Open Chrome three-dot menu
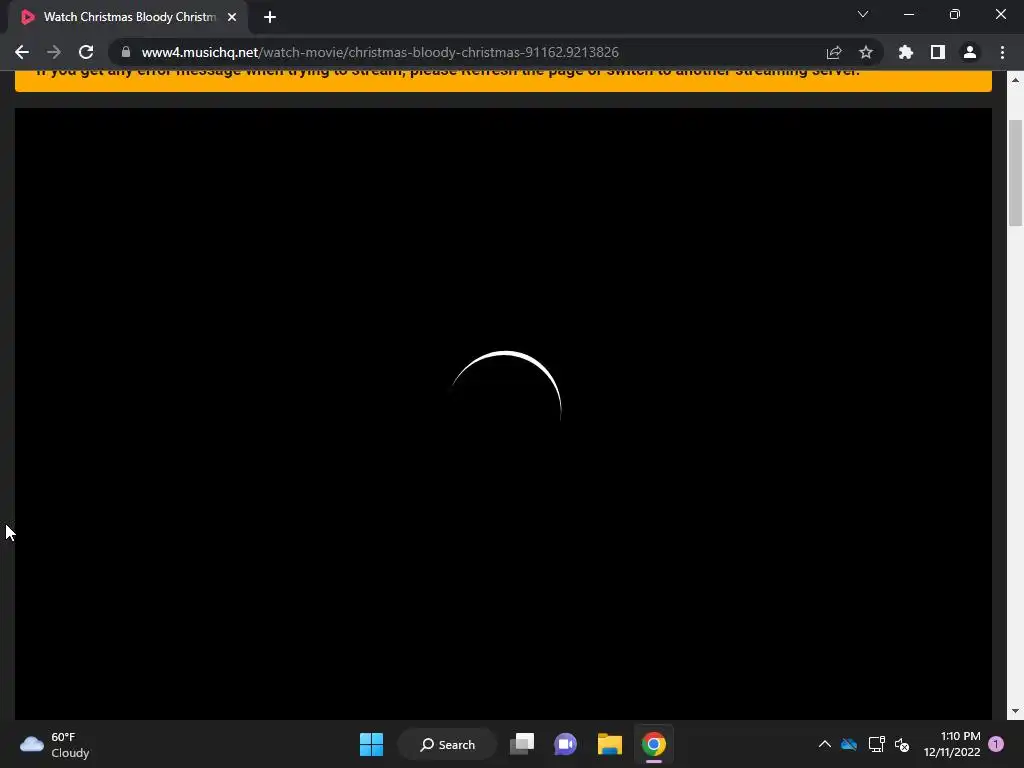 (1002, 52)
